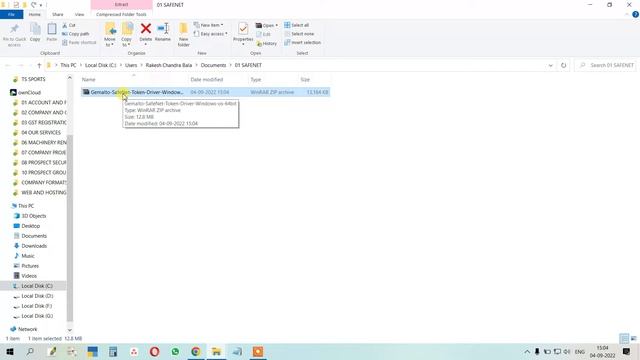Sort by Date modified column
The width and height of the screenshot is (640, 360).
point(207,80)
